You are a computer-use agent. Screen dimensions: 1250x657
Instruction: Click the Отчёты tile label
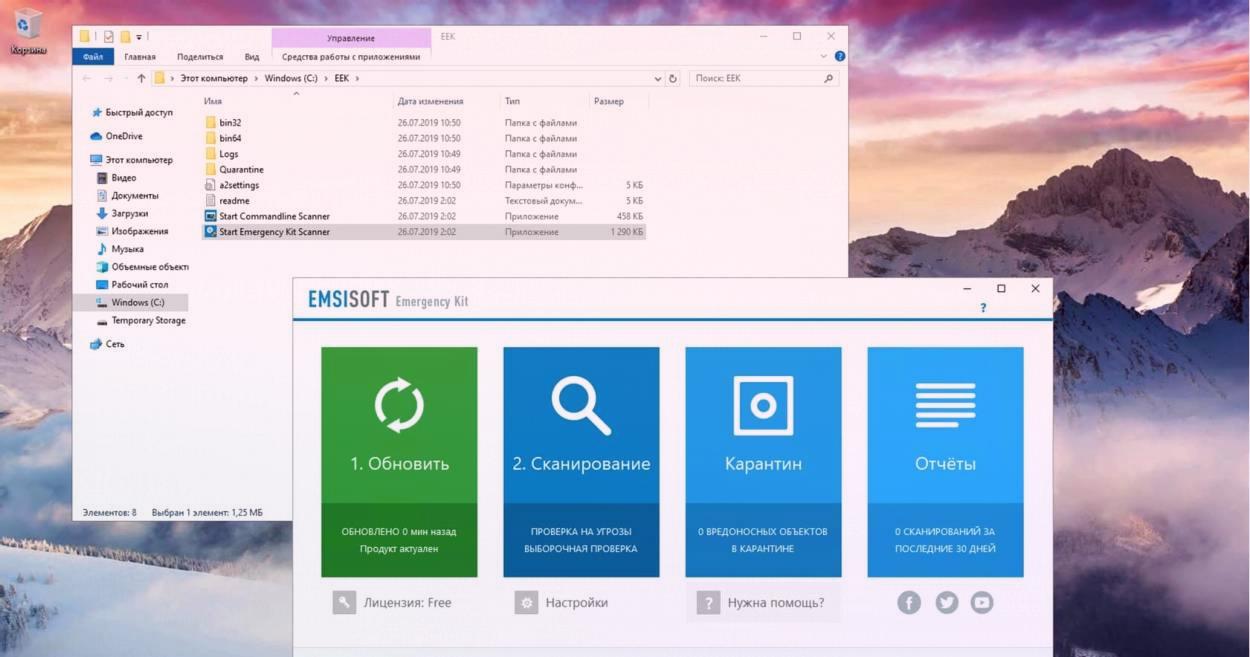click(945, 464)
